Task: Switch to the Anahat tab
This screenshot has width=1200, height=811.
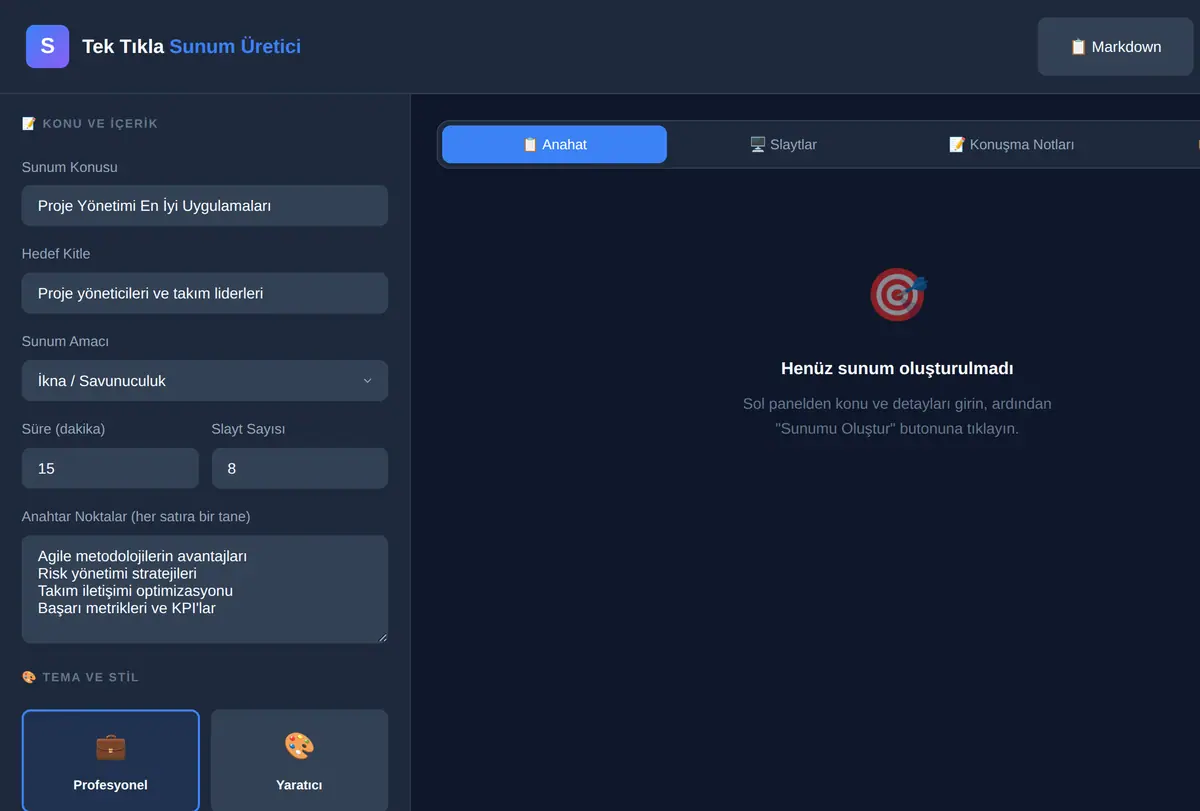Action: click(554, 144)
